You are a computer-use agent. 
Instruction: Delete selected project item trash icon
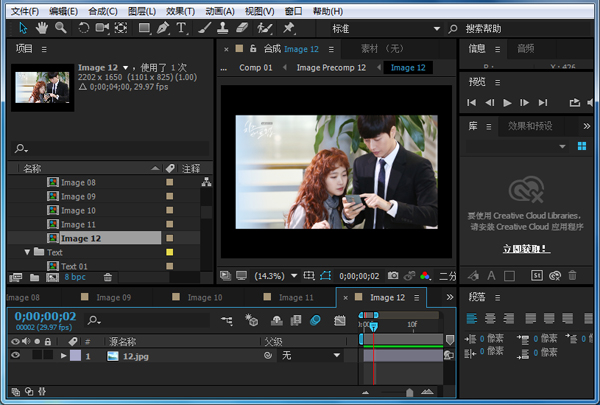tap(108, 277)
